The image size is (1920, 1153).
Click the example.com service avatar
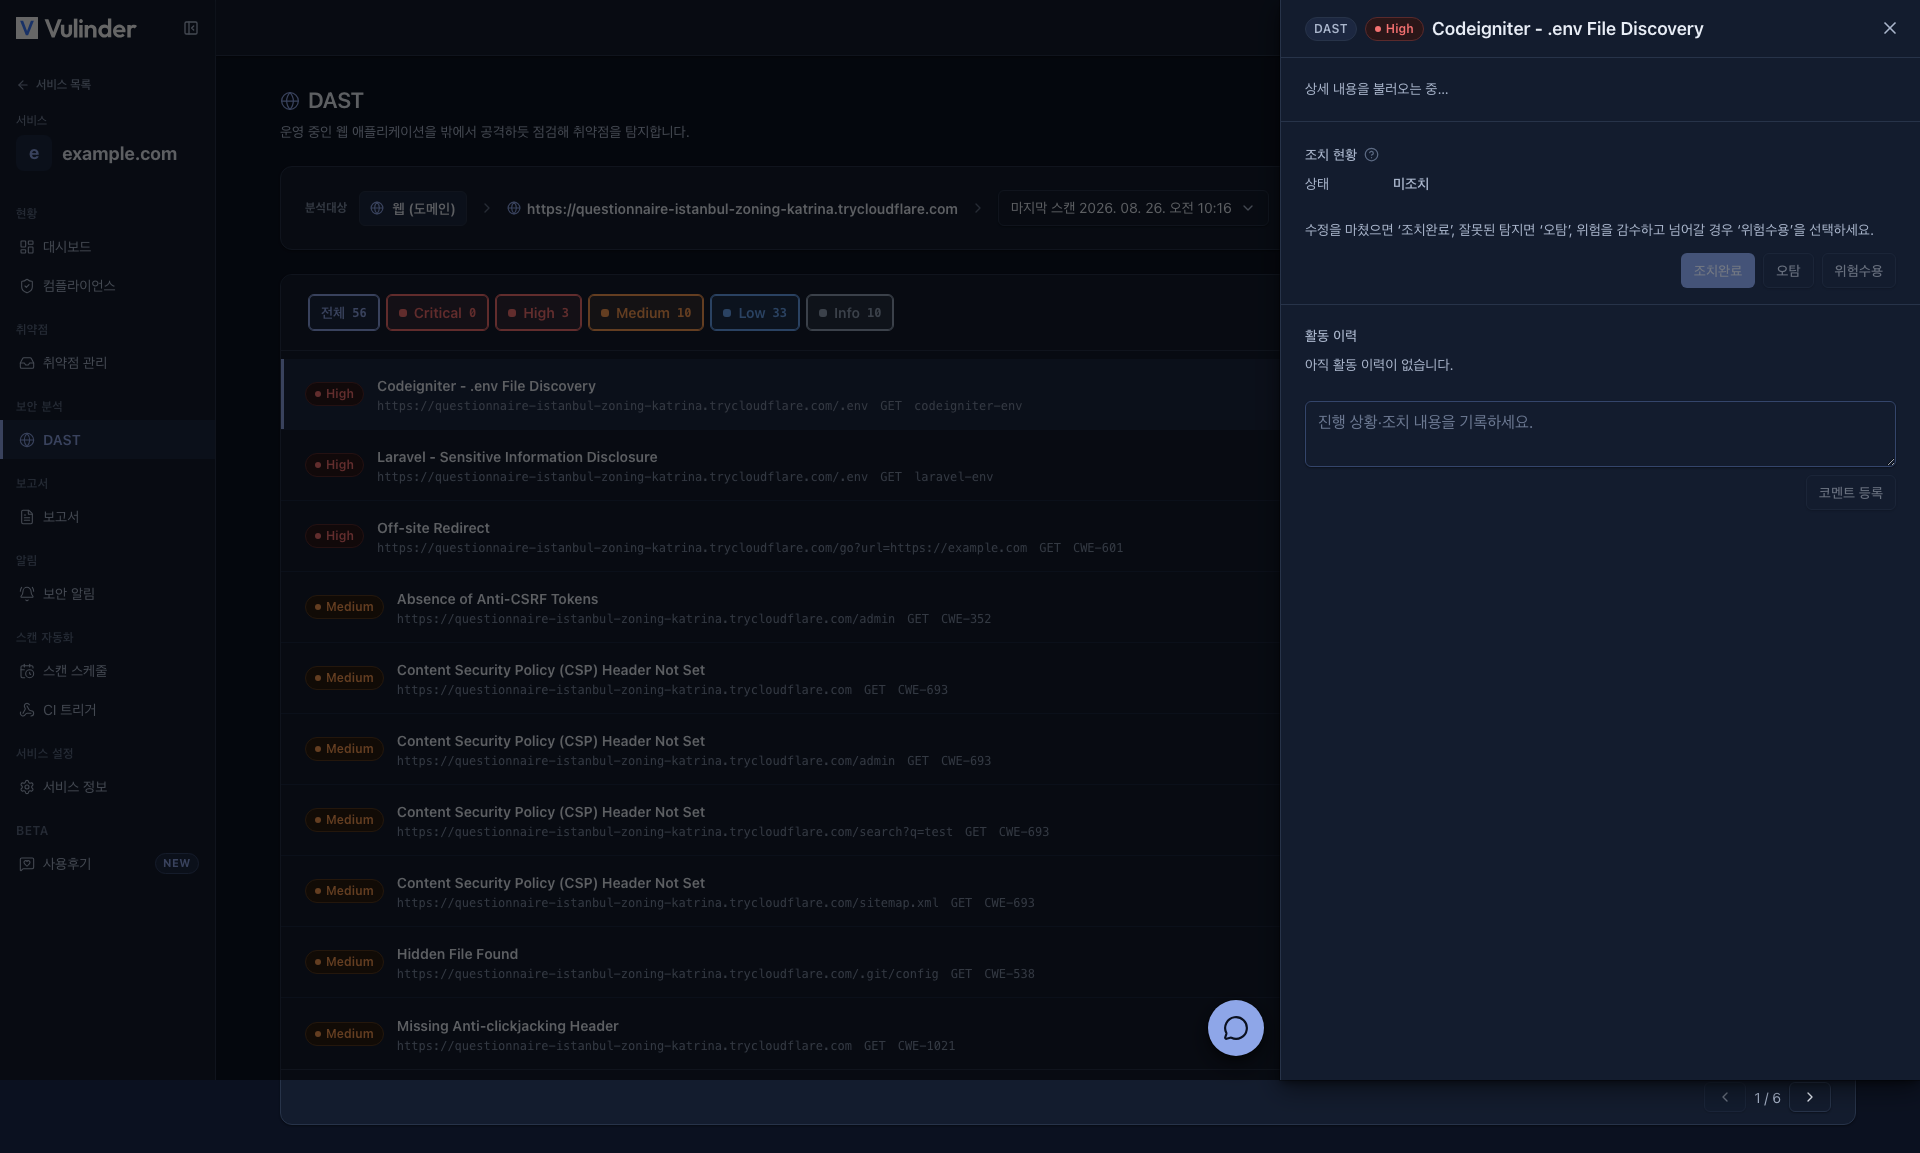34,153
